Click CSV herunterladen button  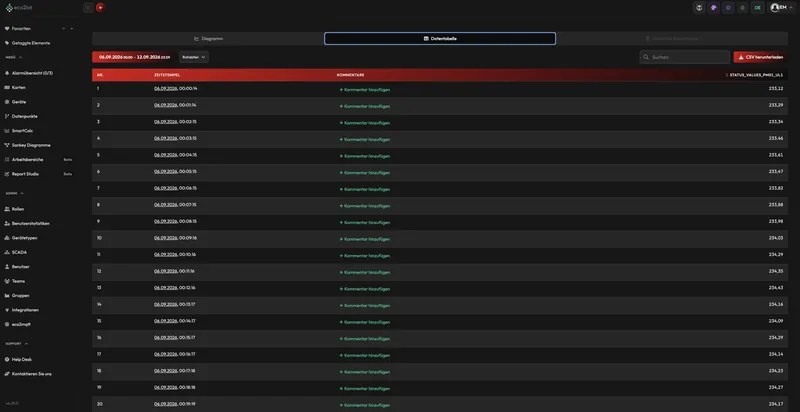point(761,57)
